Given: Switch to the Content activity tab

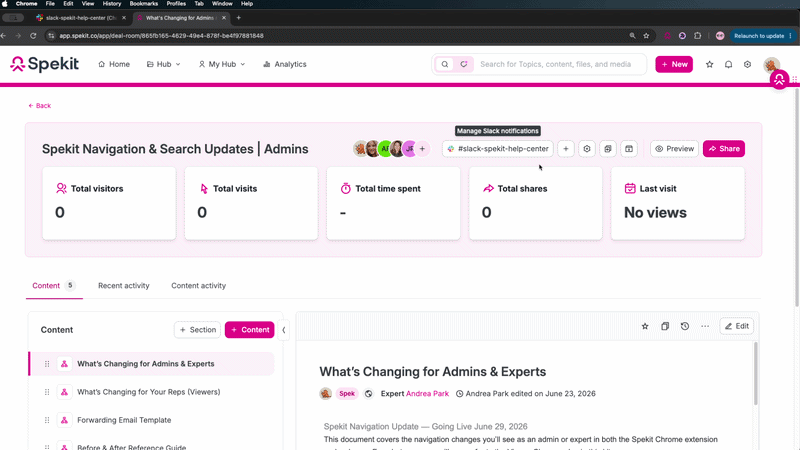Looking at the screenshot, I should (198, 286).
